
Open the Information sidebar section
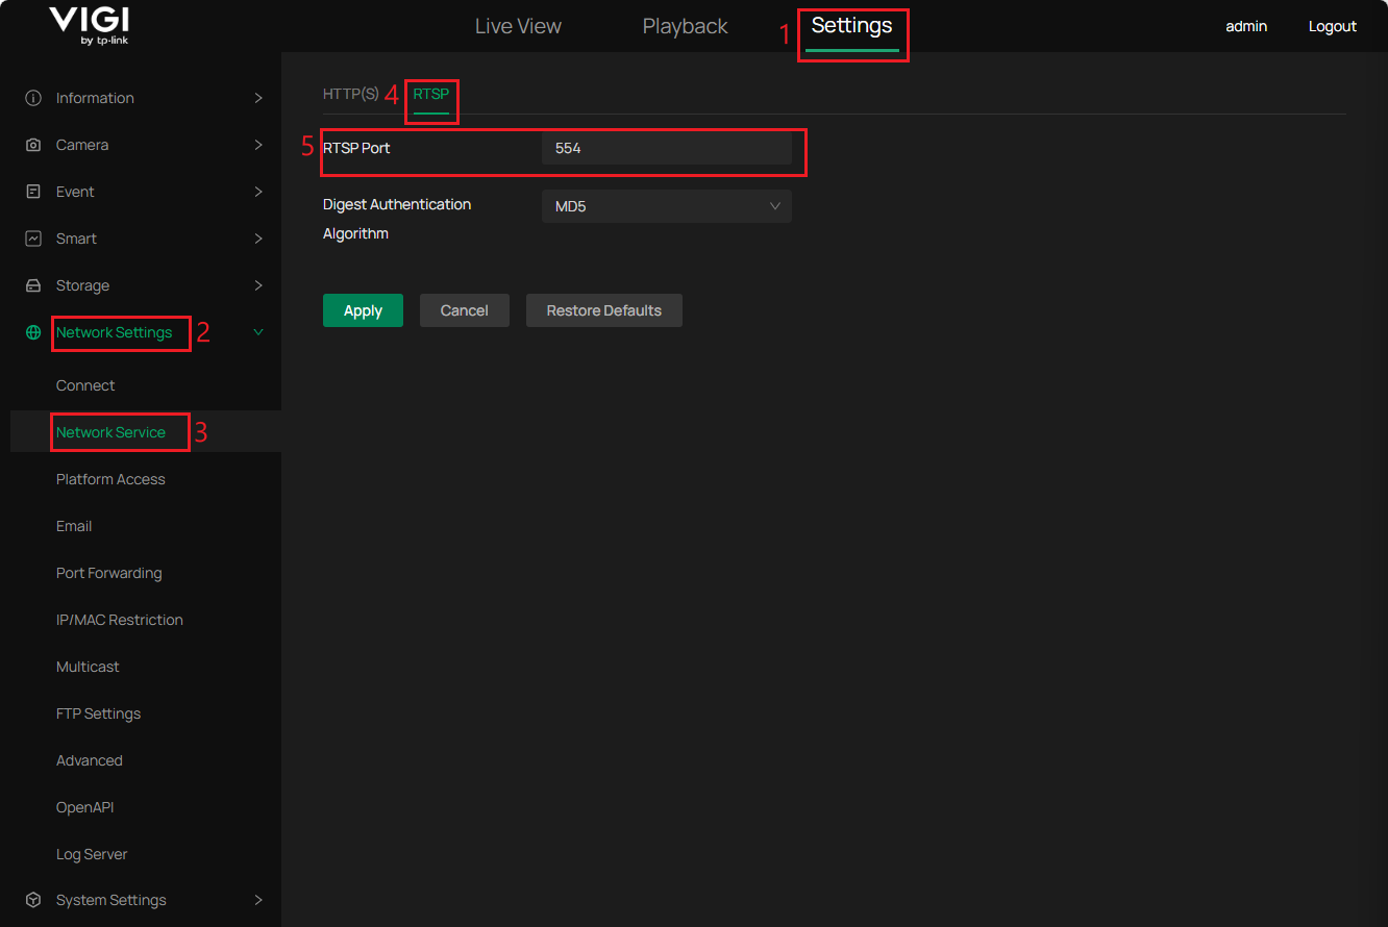pyautogui.click(x=95, y=98)
